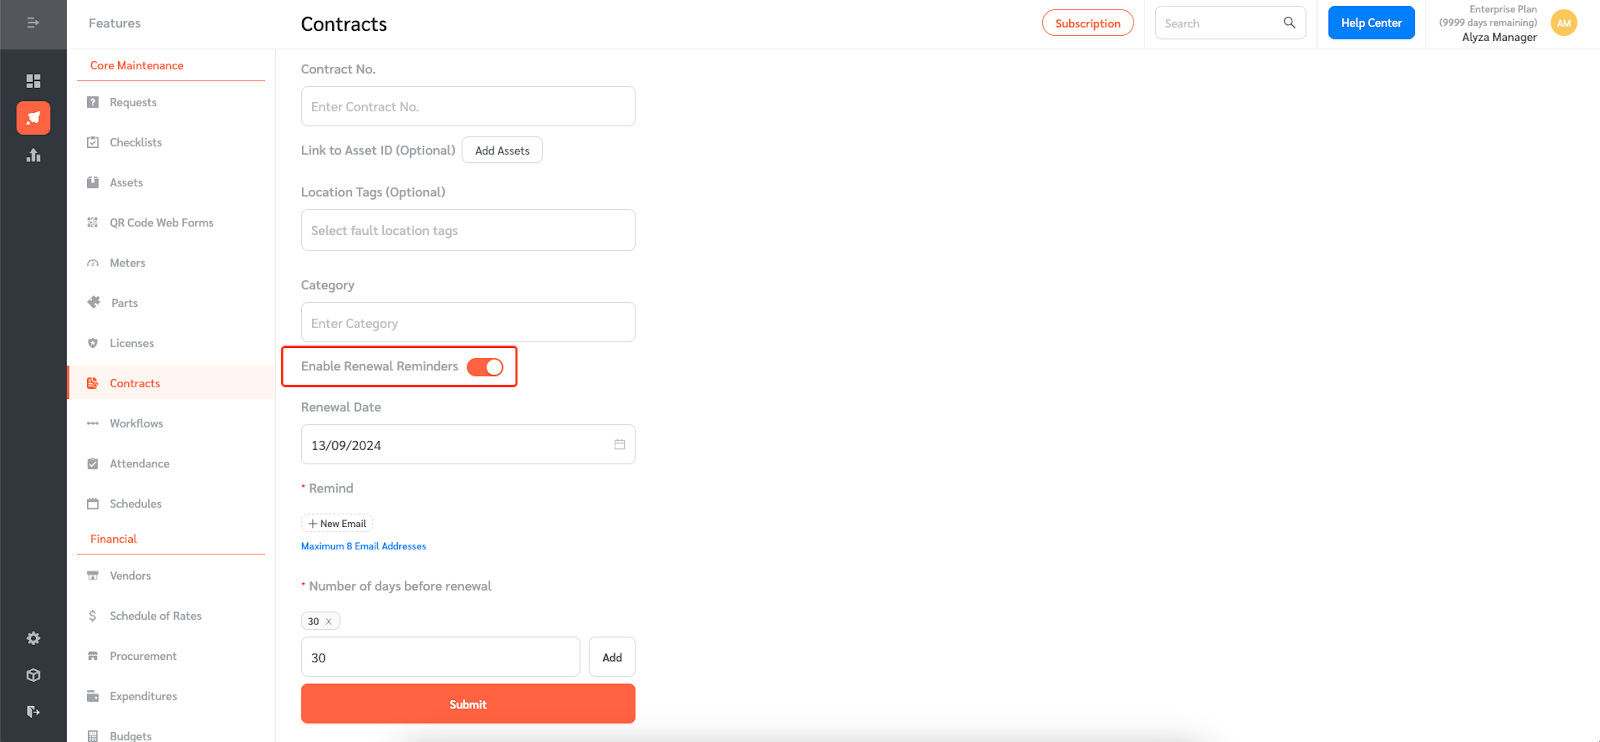Viewport: 1600px width, 742px height.
Task: Click the Core Maintenance section heading
Action: (x=137, y=65)
